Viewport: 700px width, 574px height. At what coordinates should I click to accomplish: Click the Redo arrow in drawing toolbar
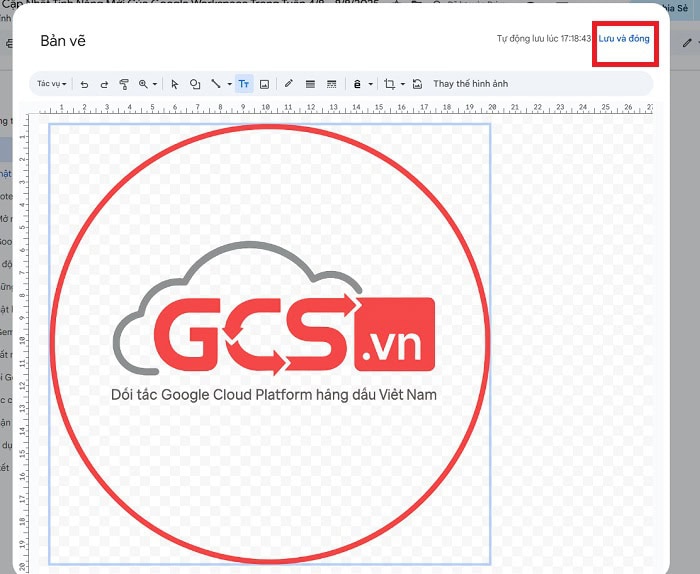tap(104, 84)
